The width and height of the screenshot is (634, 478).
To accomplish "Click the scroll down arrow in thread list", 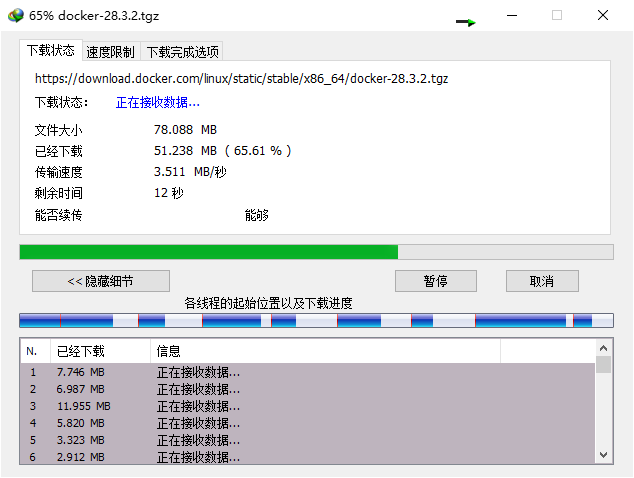I will coord(603,455).
